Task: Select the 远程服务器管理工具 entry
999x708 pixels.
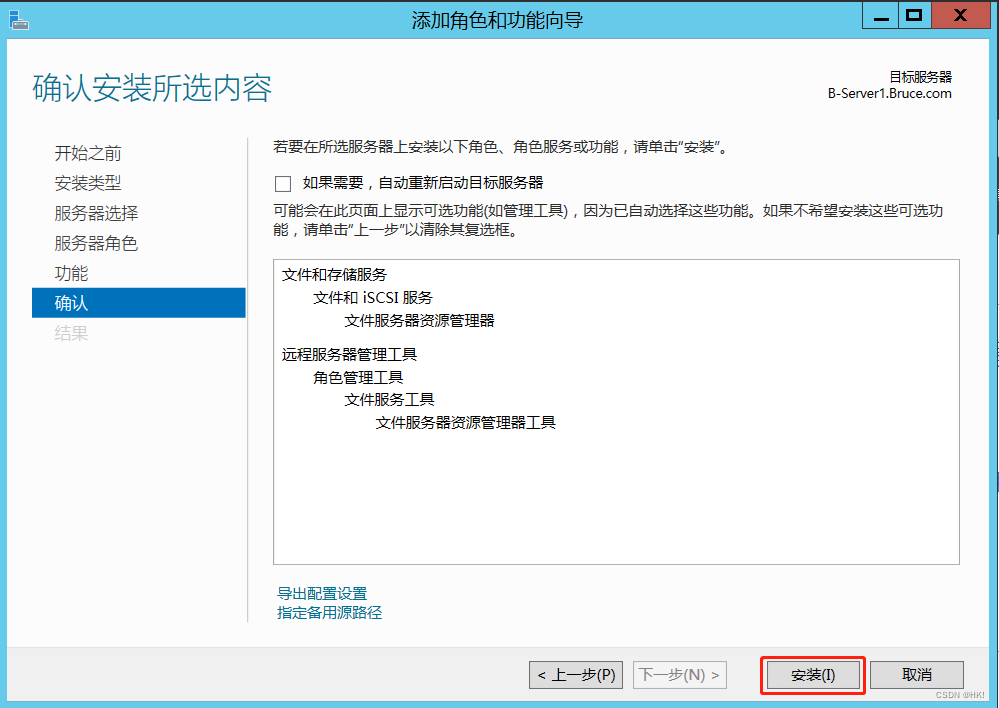Action: point(349,354)
